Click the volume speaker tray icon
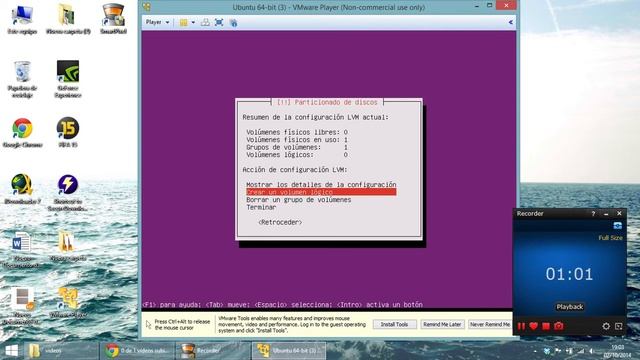 click(591, 351)
